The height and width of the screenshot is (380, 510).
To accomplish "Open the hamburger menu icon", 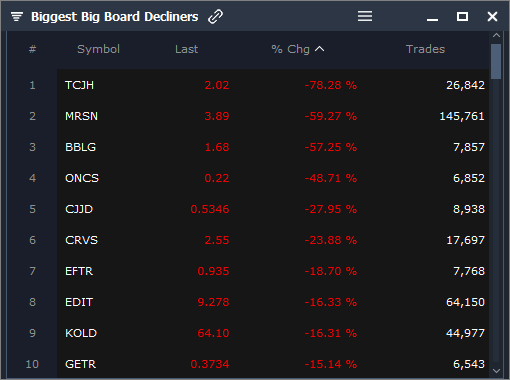I will coord(365,16).
